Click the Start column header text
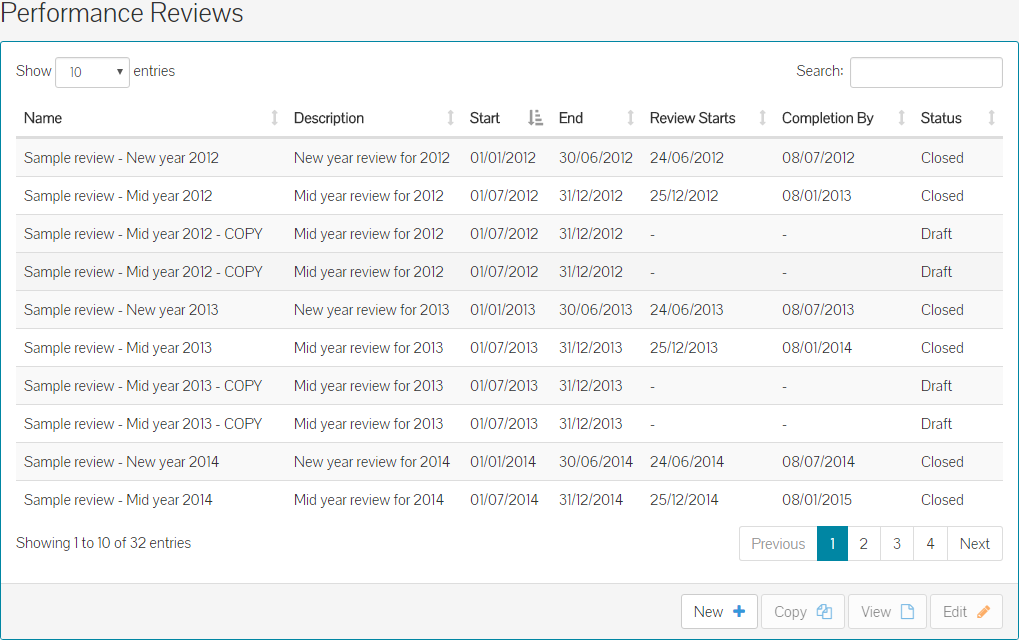This screenshot has height=640, width=1019. (x=485, y=118)
